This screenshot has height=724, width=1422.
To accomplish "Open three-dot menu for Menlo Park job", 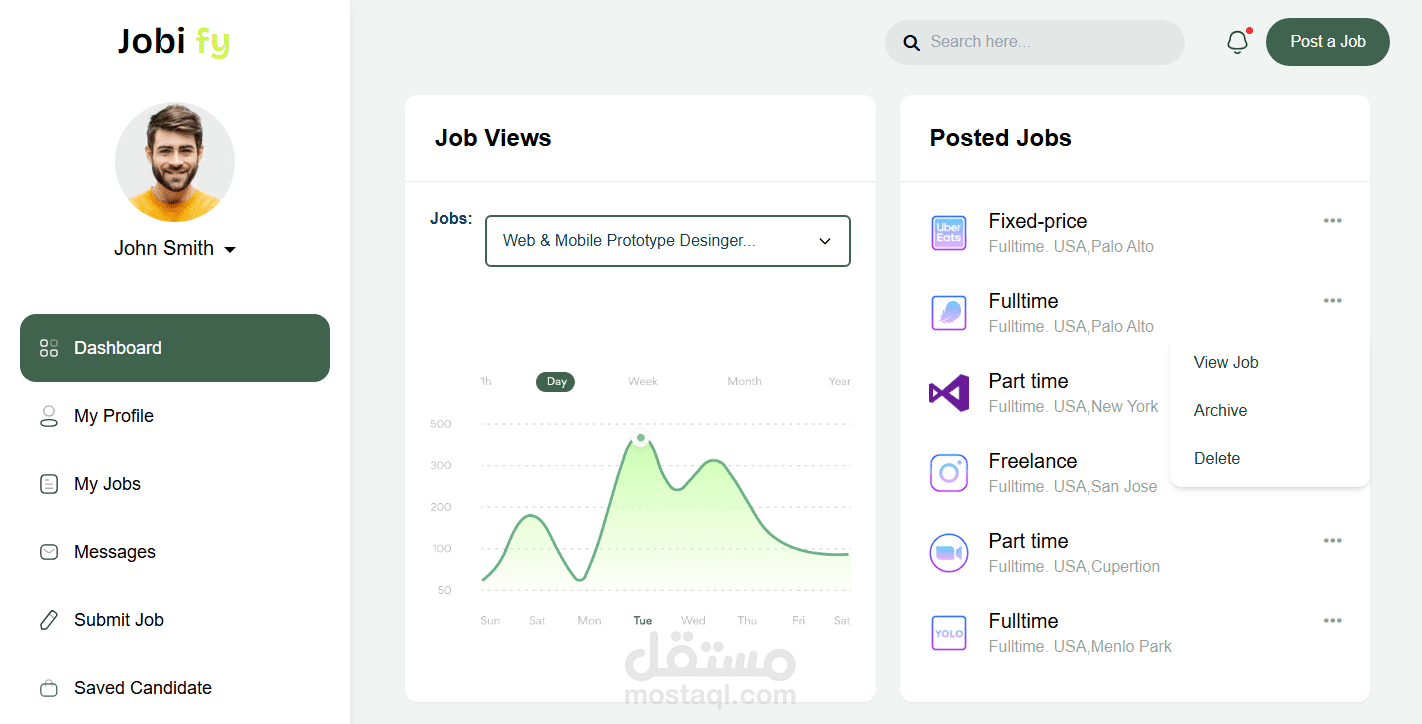I will pos(1332,621).
